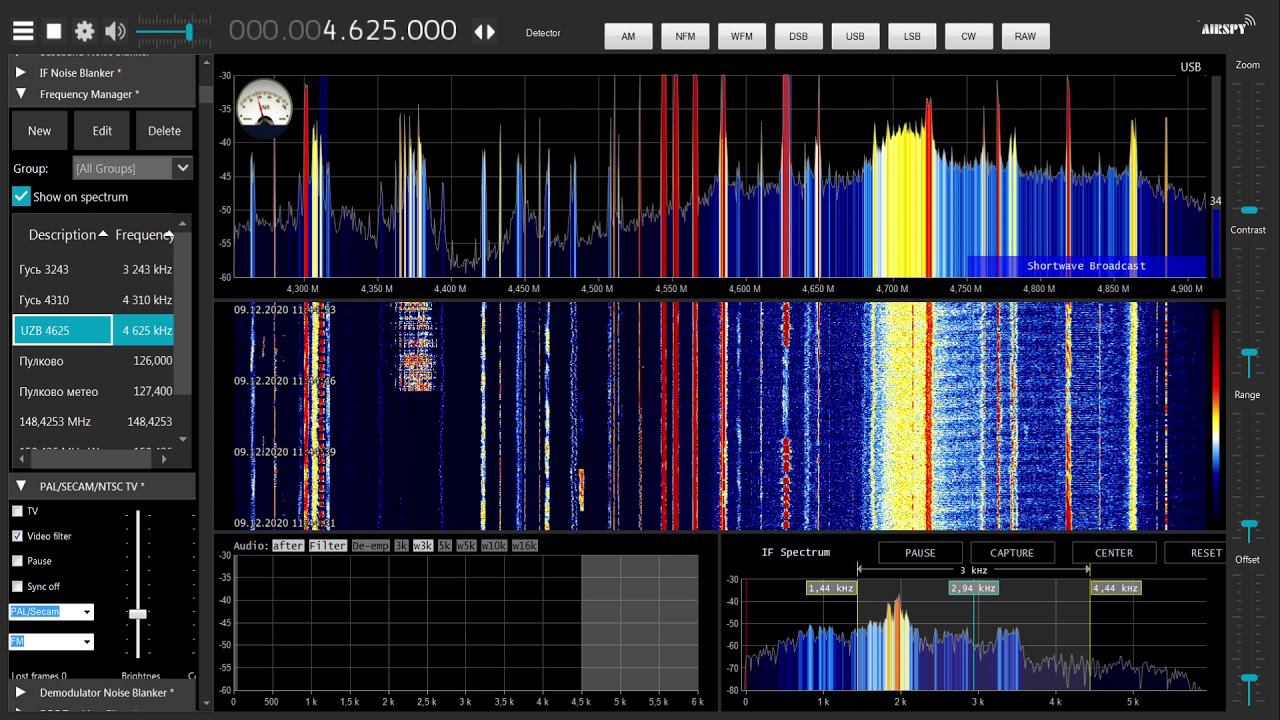1280x720 pixels.
Task: Mute audio with the speaker icon
Action: (115, 32)
